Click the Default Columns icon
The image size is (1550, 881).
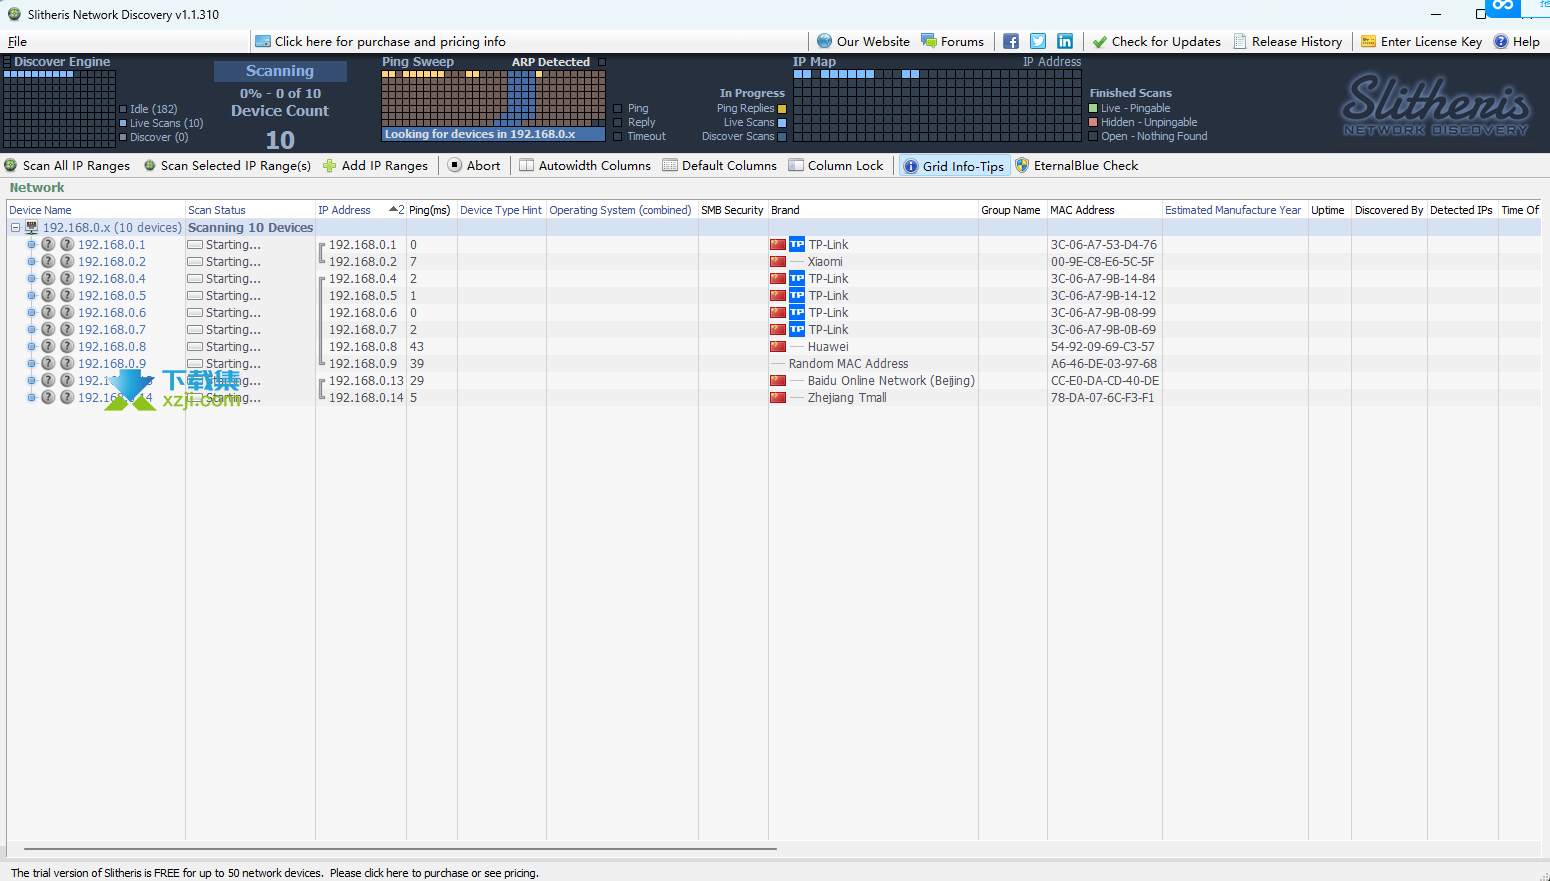click(x=670, y=165)
